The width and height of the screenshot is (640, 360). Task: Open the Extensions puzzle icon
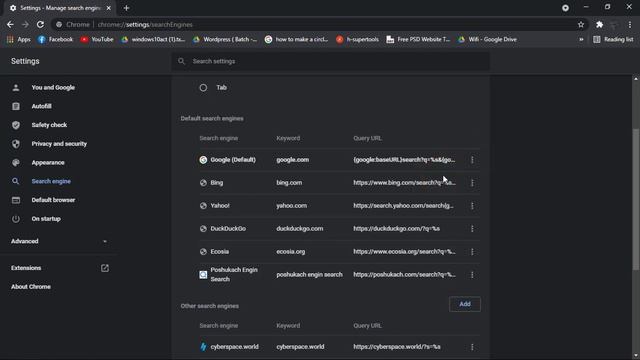click(599, 24)
